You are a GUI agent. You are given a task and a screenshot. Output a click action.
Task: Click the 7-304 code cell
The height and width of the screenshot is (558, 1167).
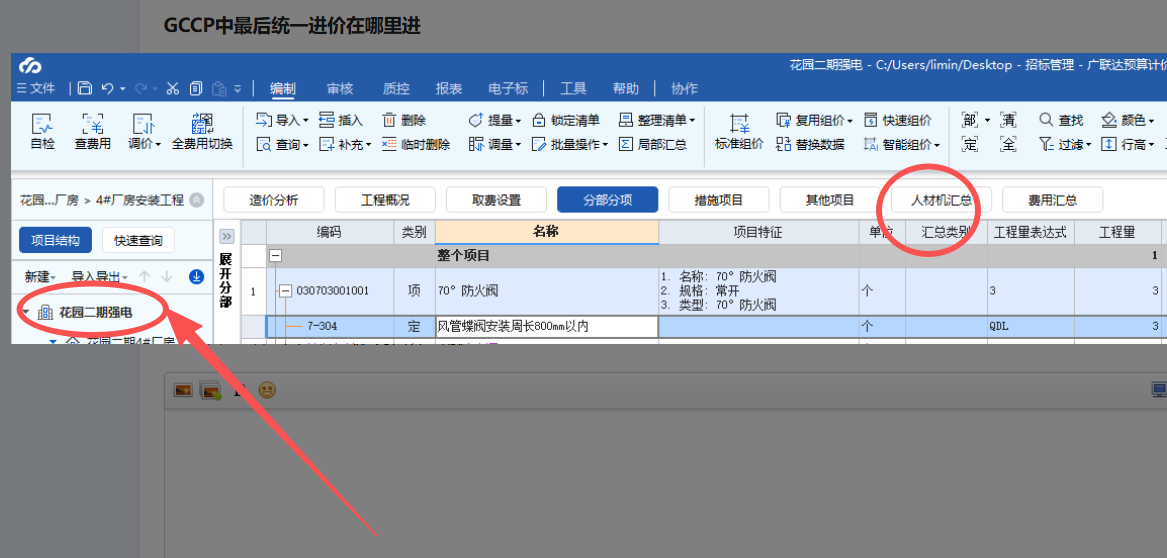click(330, 327)
